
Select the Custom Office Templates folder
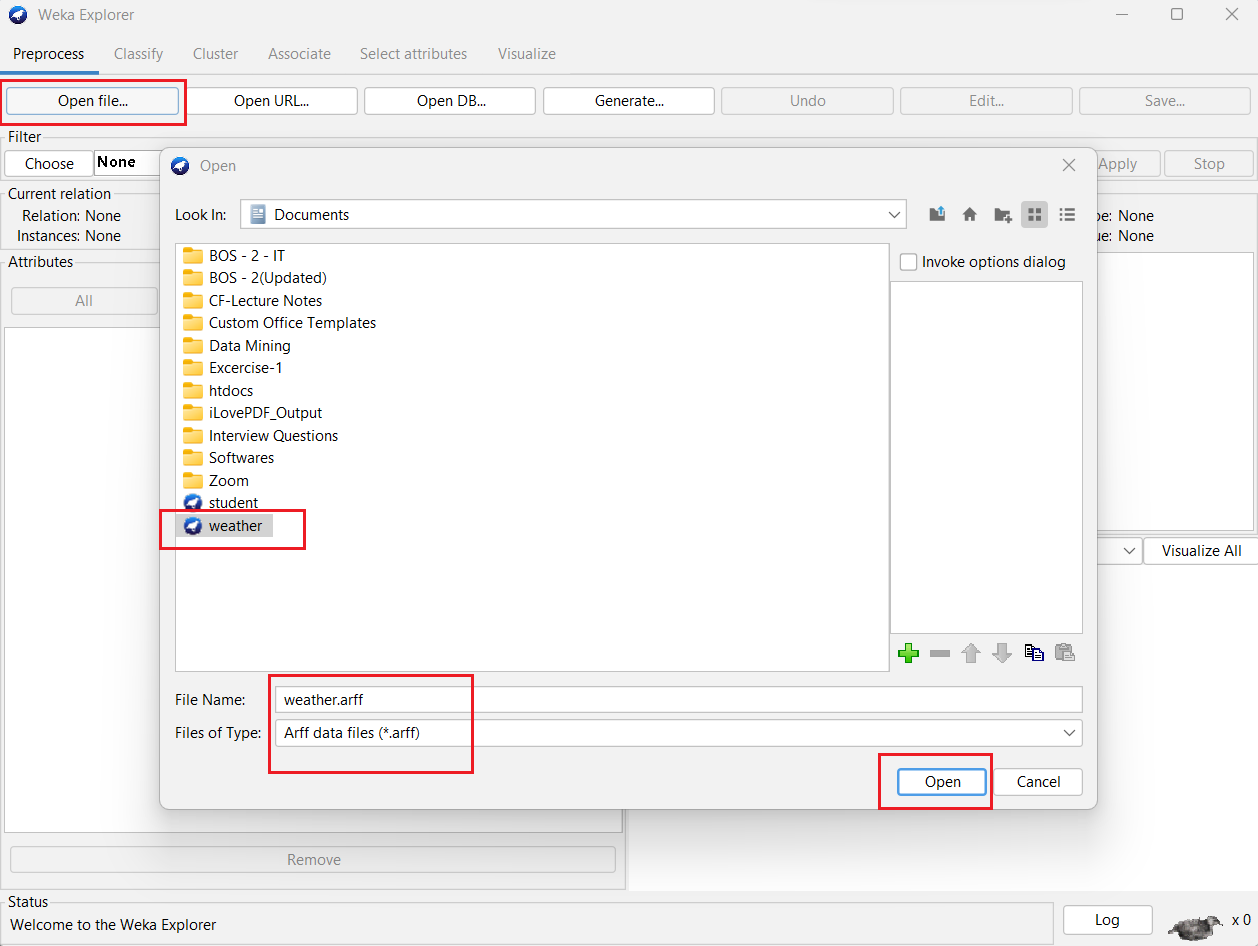point(279,323)
